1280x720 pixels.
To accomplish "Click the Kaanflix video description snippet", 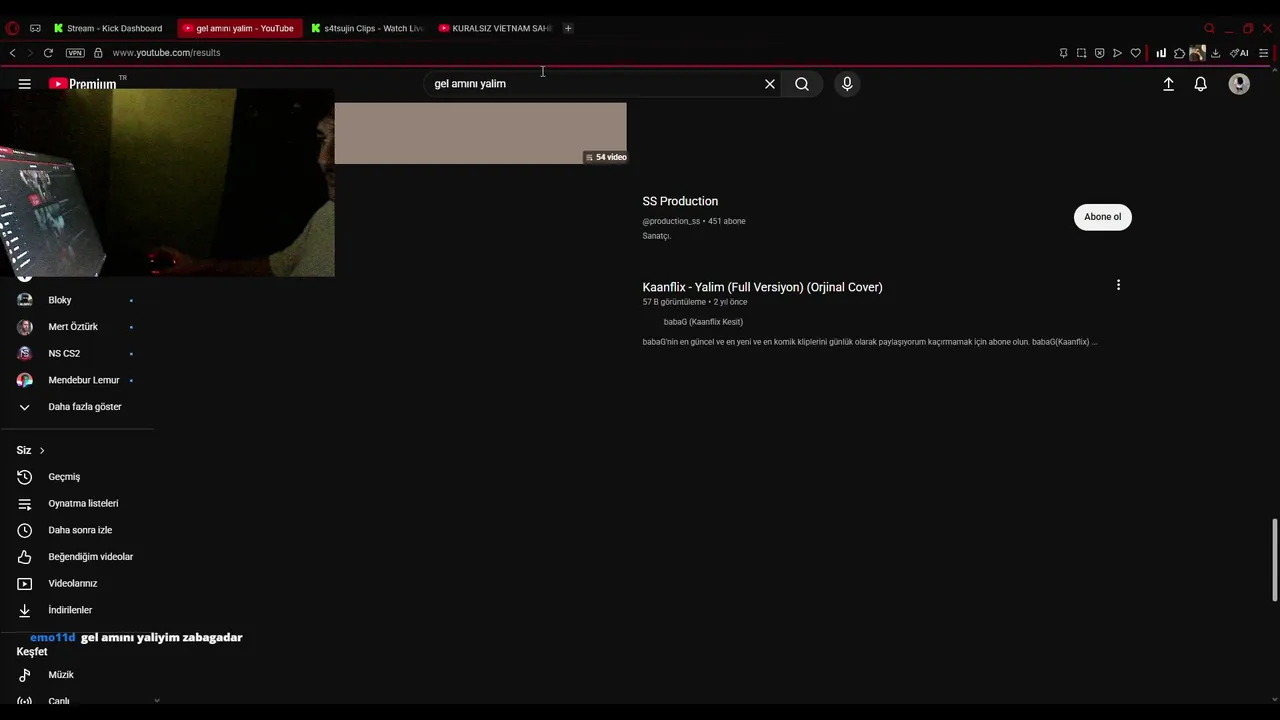I will coord(869,342).
